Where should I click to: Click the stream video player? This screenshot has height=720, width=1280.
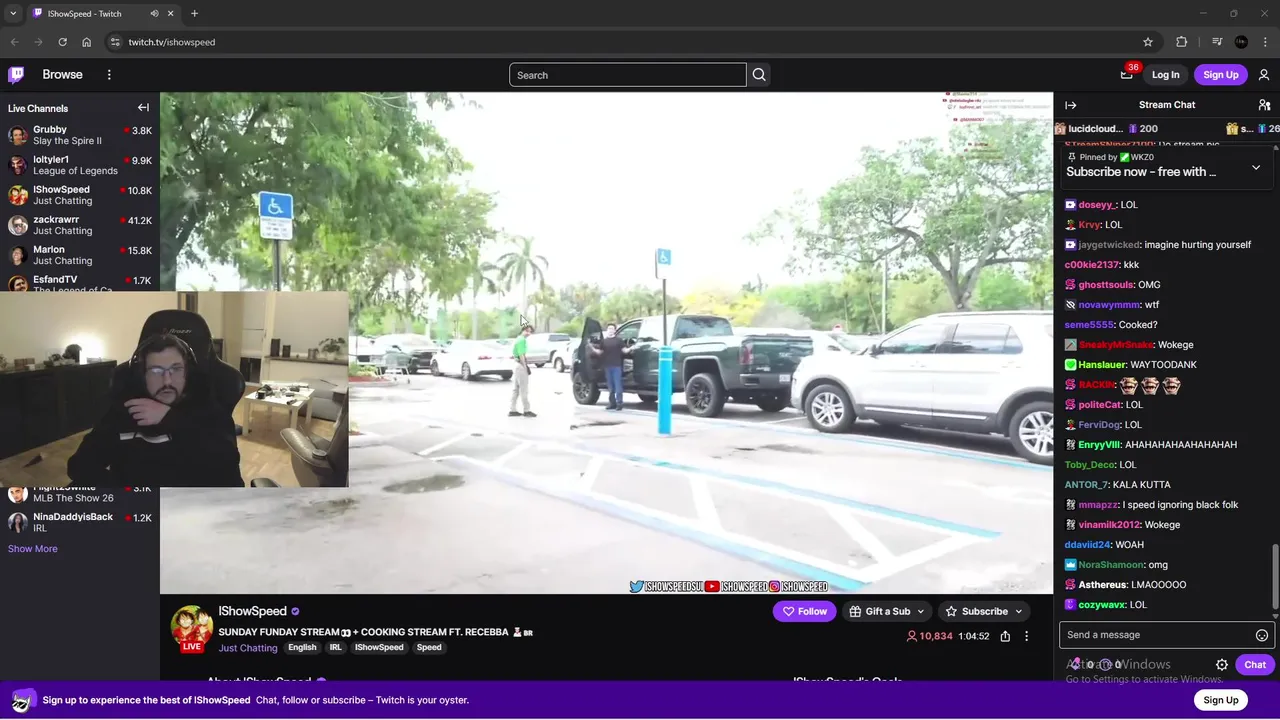coord(606,343)
